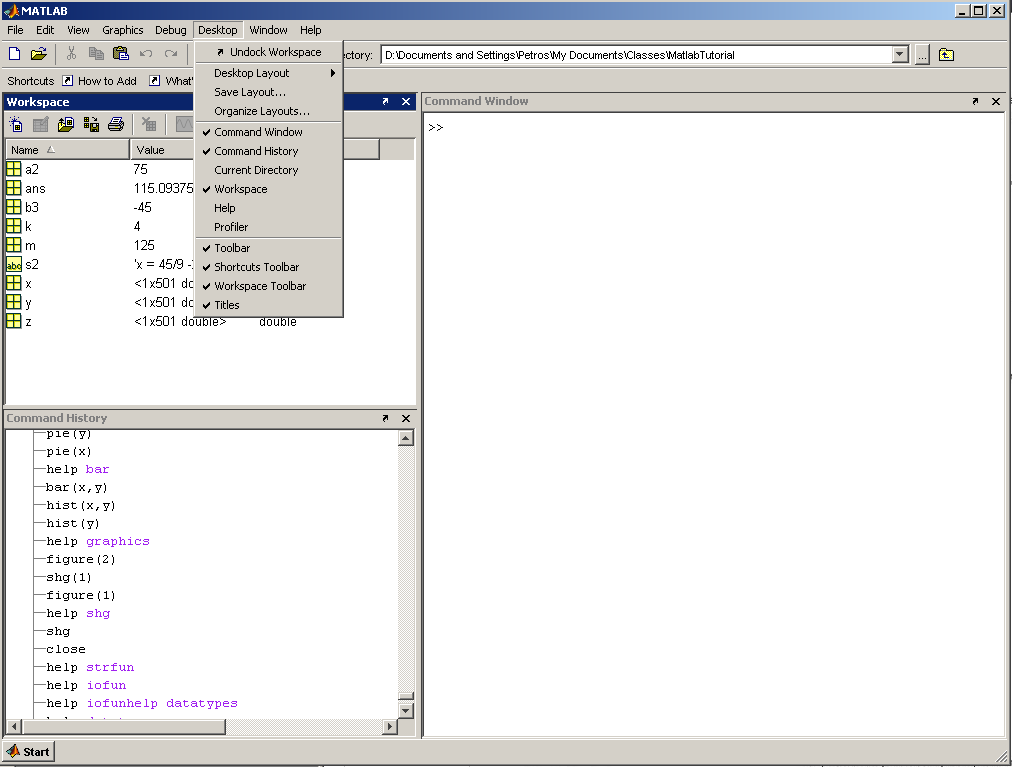
Task: Open selected variable in array editor
Action: [x=41, y=124]
